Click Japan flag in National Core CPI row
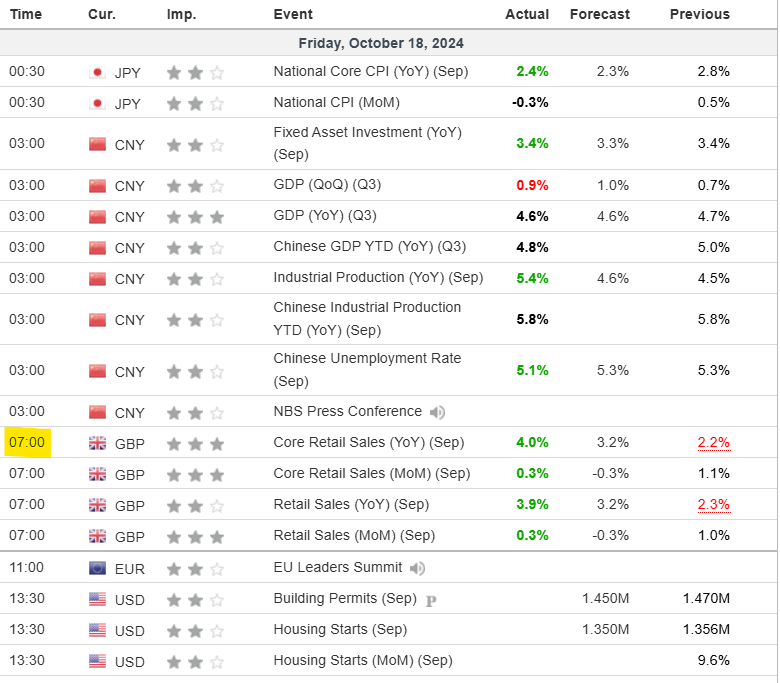Screen dimensions: 780x683 pos(97,72)
